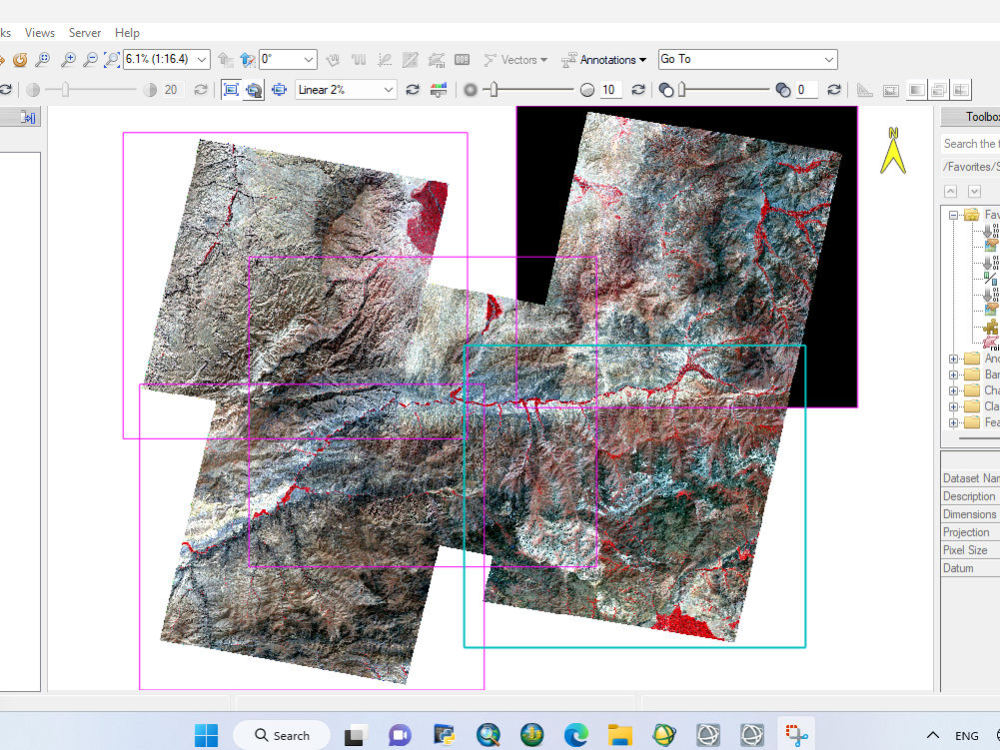Select the band-math slash tool icon in Favorites
This screenshot has width=1000, height=750.
(991, 277)
